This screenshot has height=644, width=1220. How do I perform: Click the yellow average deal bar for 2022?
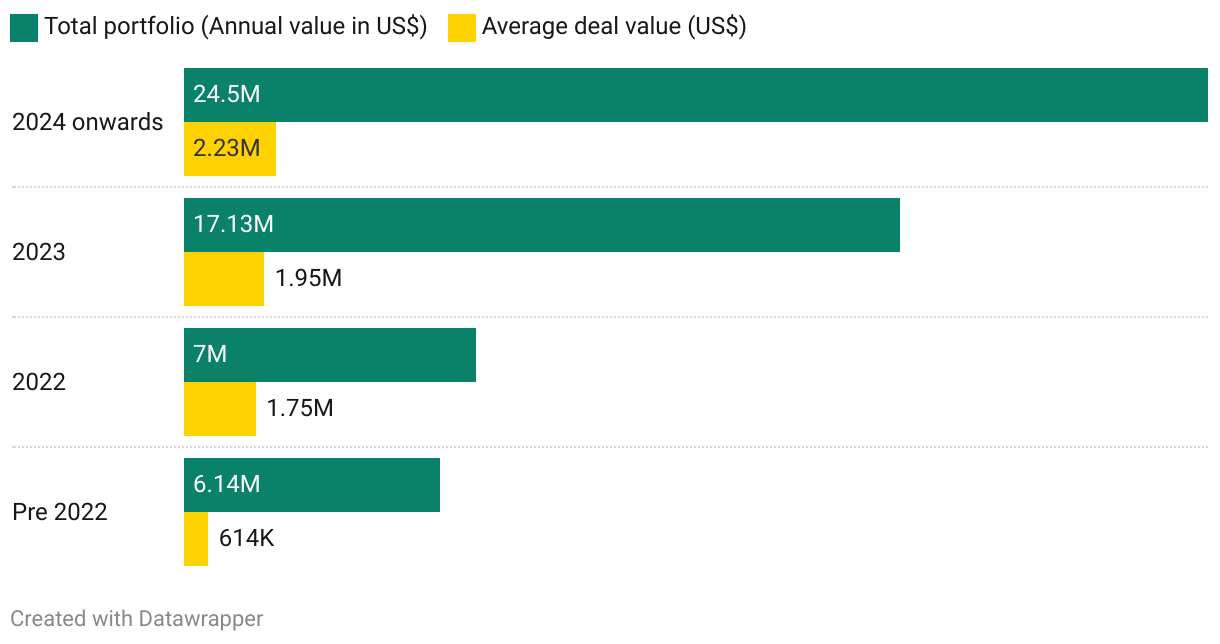tap(219, 409)
